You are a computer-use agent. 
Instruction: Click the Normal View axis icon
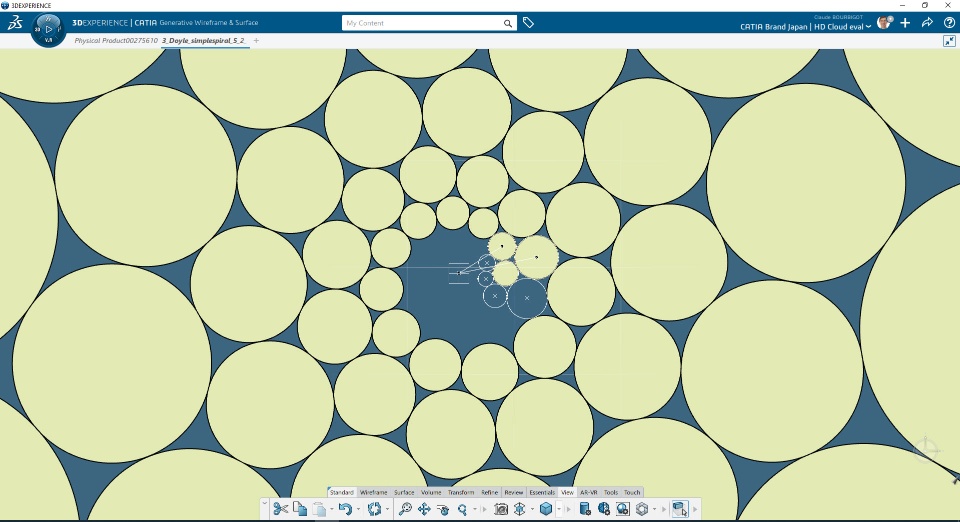(x=520, y=509)
